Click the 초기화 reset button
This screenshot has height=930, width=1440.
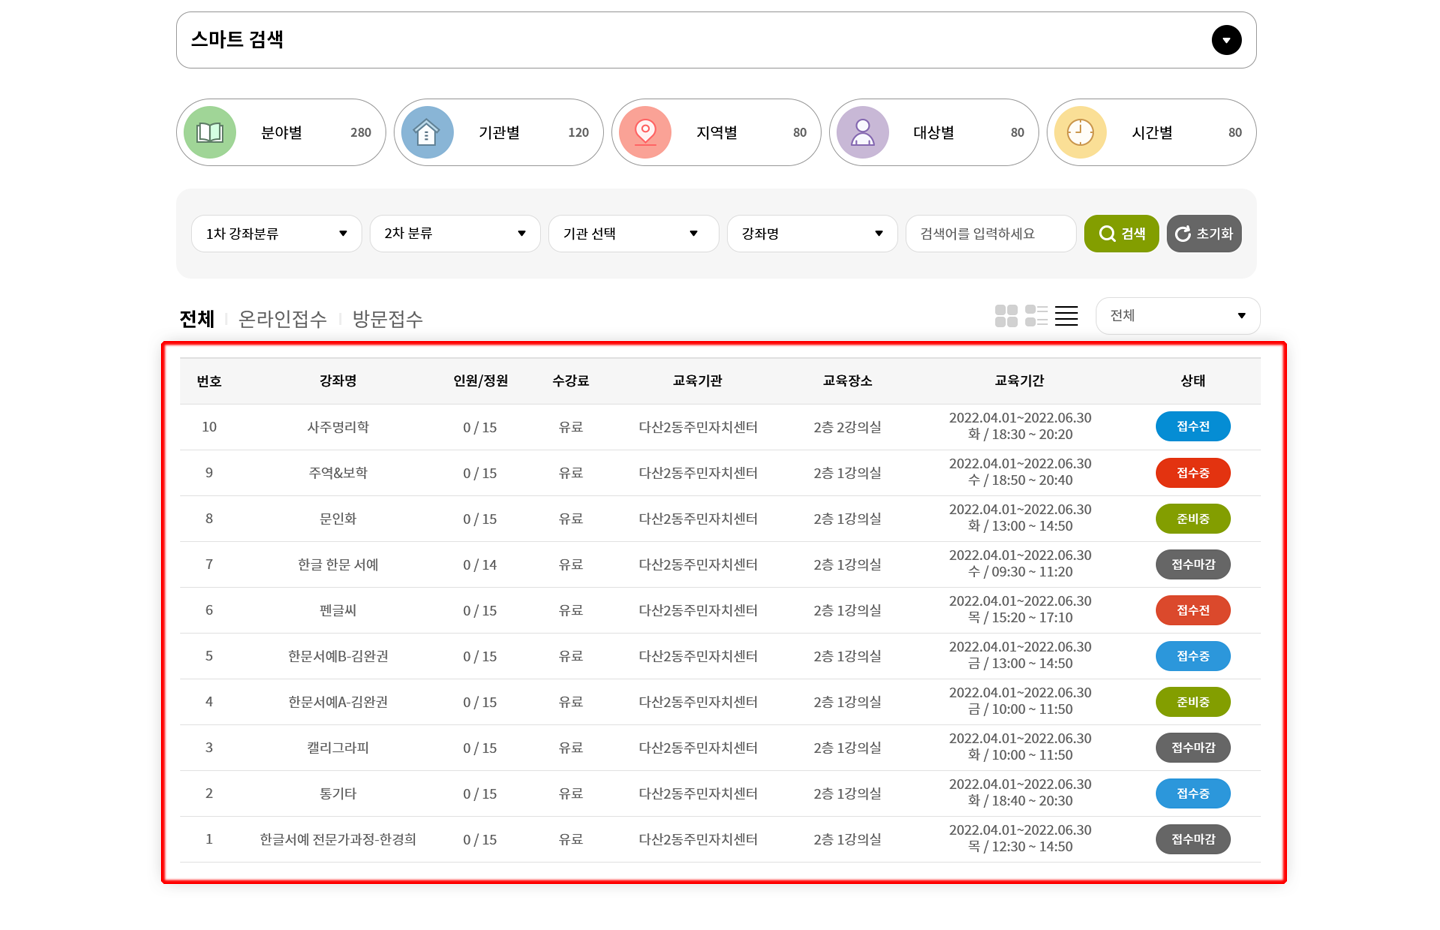tap(1204, 234)
